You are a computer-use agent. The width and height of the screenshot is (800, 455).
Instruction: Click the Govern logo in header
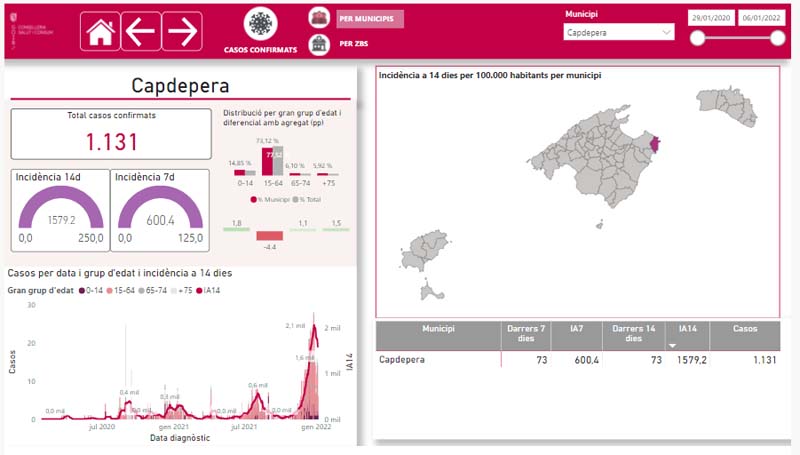pyautogui.click(x=32, y=31)
